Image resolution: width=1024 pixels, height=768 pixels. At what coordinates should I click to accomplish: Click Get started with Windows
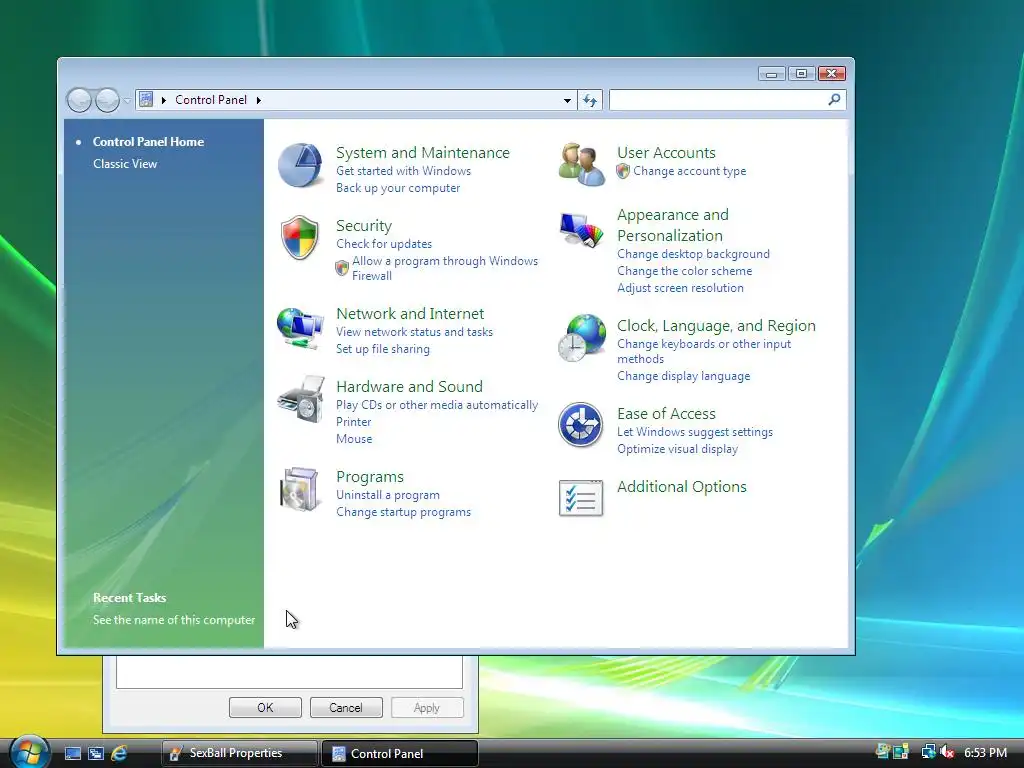coord(403,170)
